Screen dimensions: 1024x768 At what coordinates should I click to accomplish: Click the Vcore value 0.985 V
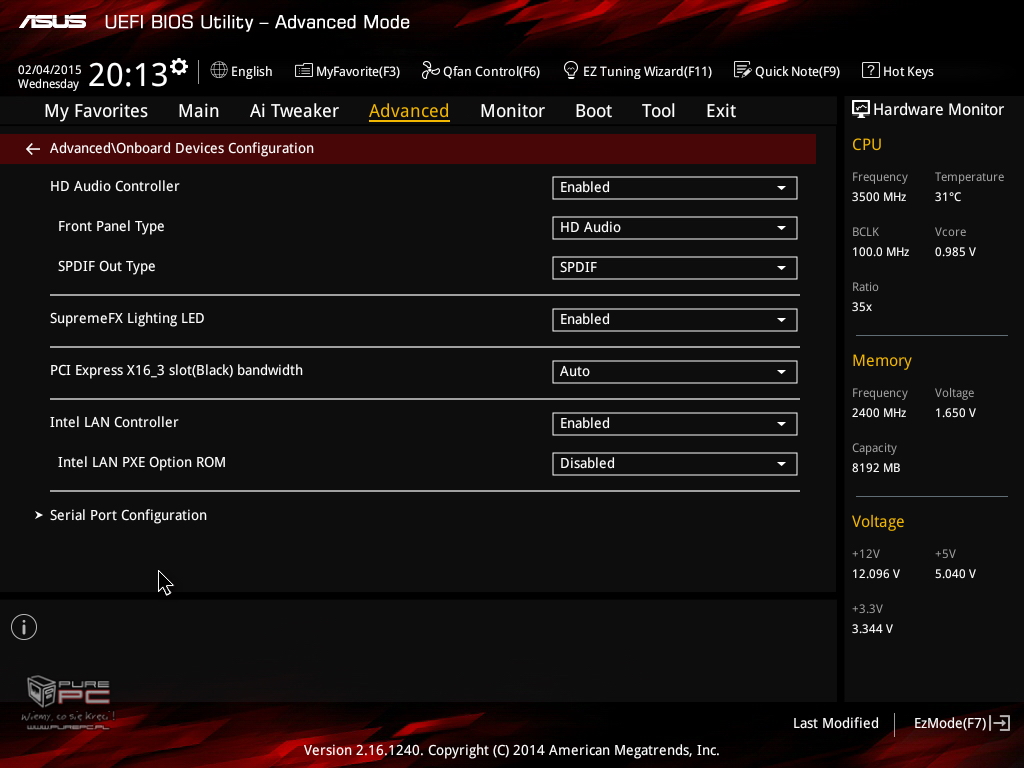955,252
